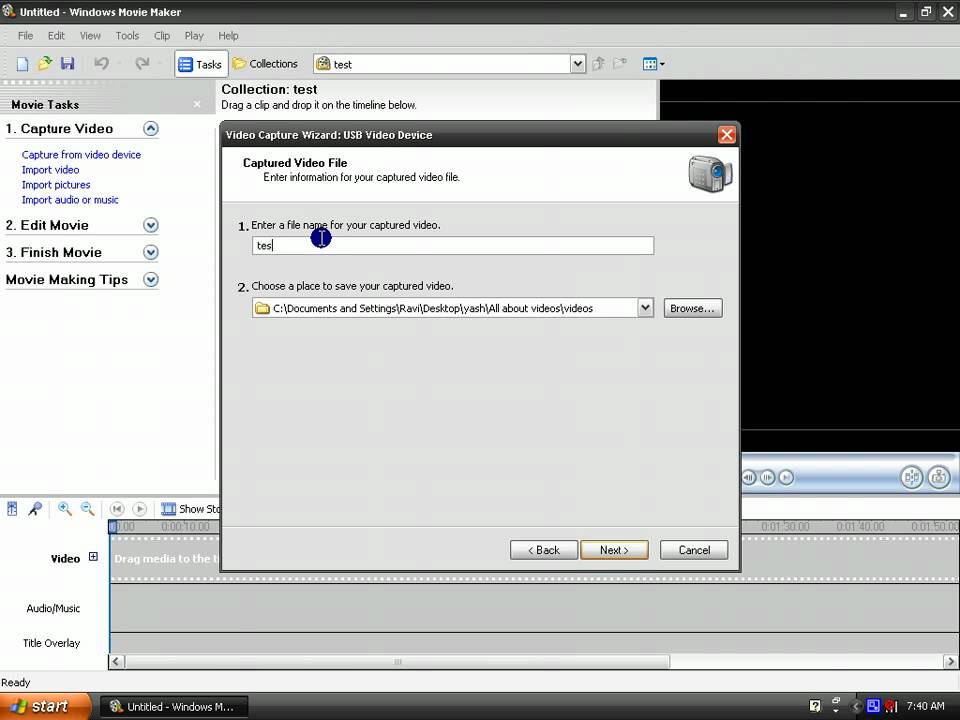Click timeline left scroll arrow
Viewport: 960px width, 720px height.
tap(116, 661)
